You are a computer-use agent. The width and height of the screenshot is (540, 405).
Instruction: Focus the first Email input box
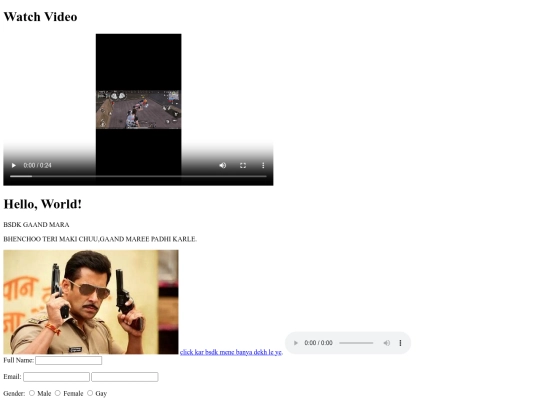[x=56, y=377]
